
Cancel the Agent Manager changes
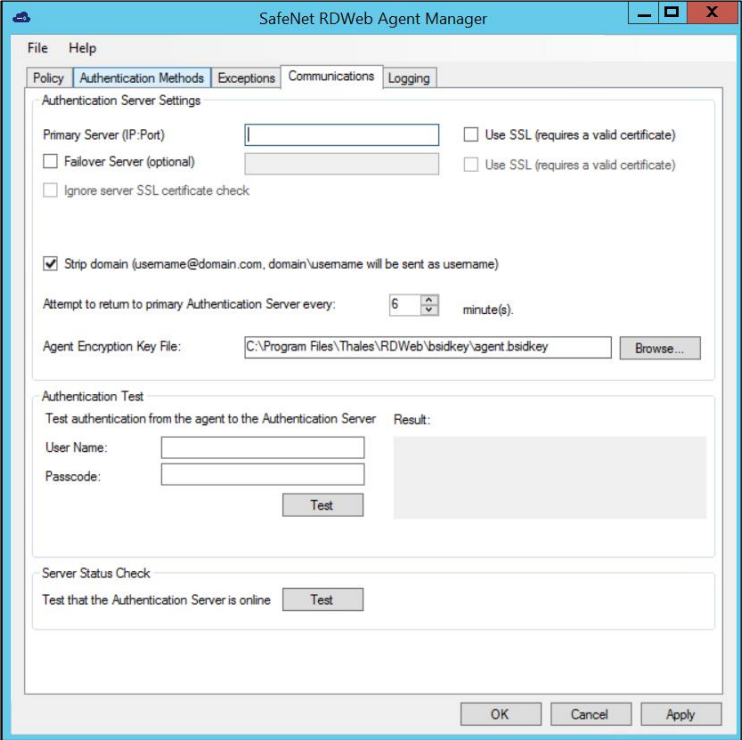point(591,714)
